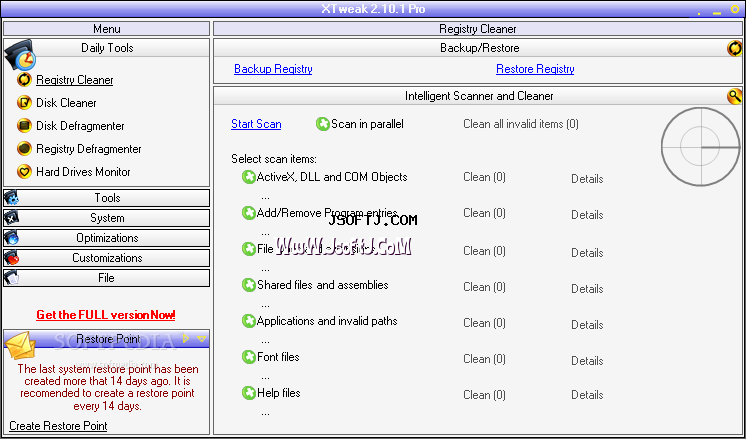Click the Registry Defragmenter icon

point(24,148)
